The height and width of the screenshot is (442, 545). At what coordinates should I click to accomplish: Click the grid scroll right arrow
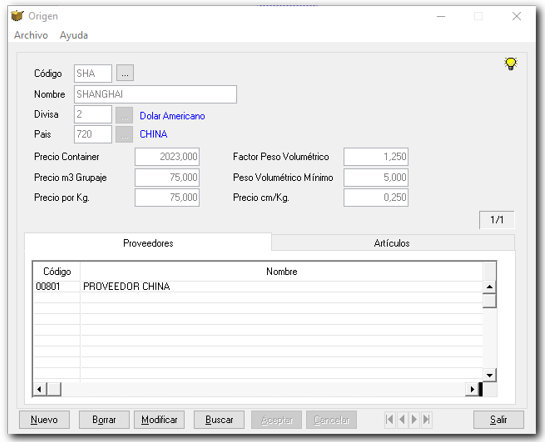click(472, 389)
